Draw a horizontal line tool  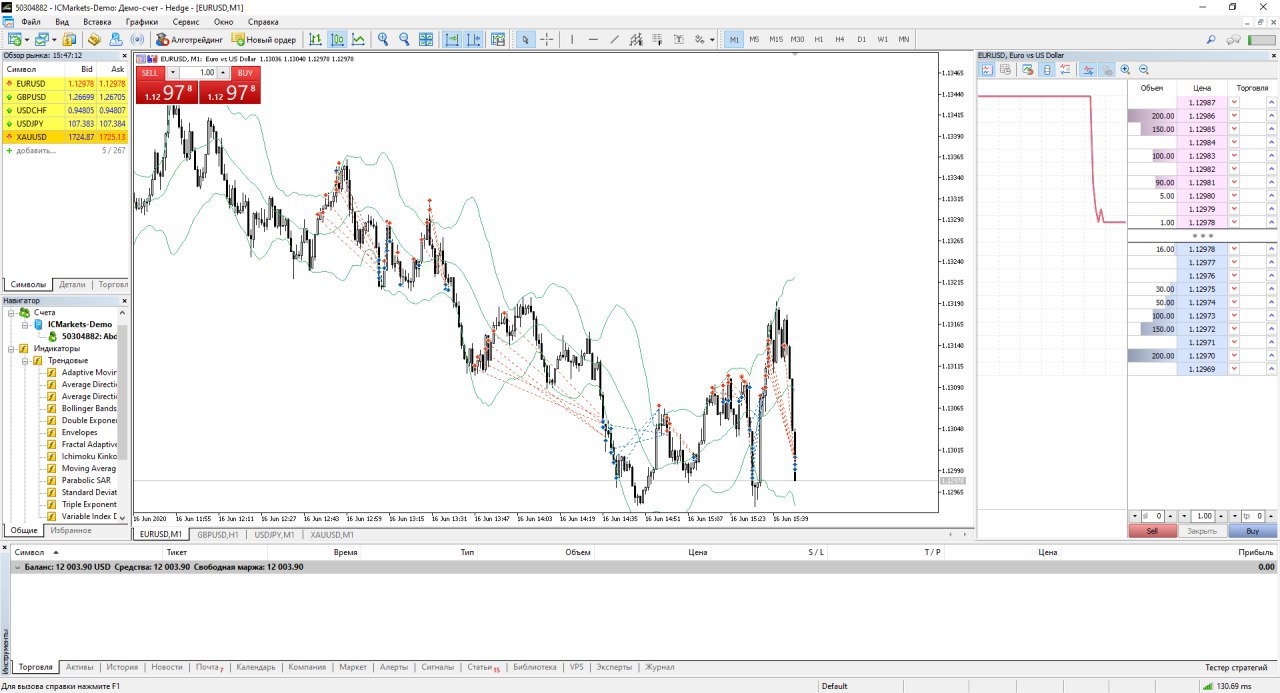(593, 40)
